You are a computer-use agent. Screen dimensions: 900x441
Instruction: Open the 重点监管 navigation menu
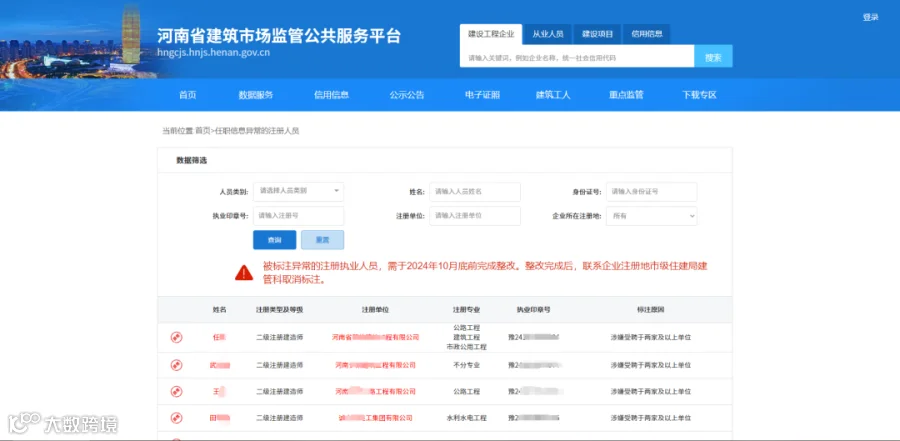click(626, 95)
